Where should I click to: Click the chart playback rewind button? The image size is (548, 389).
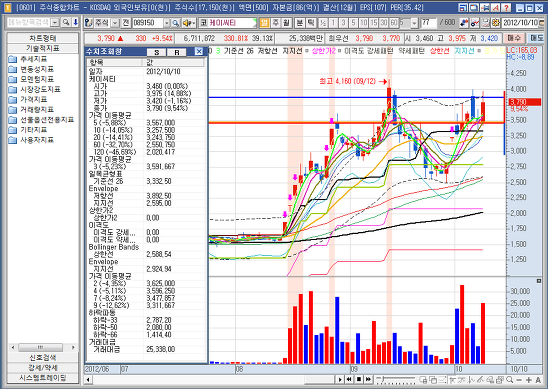(349, 379)
